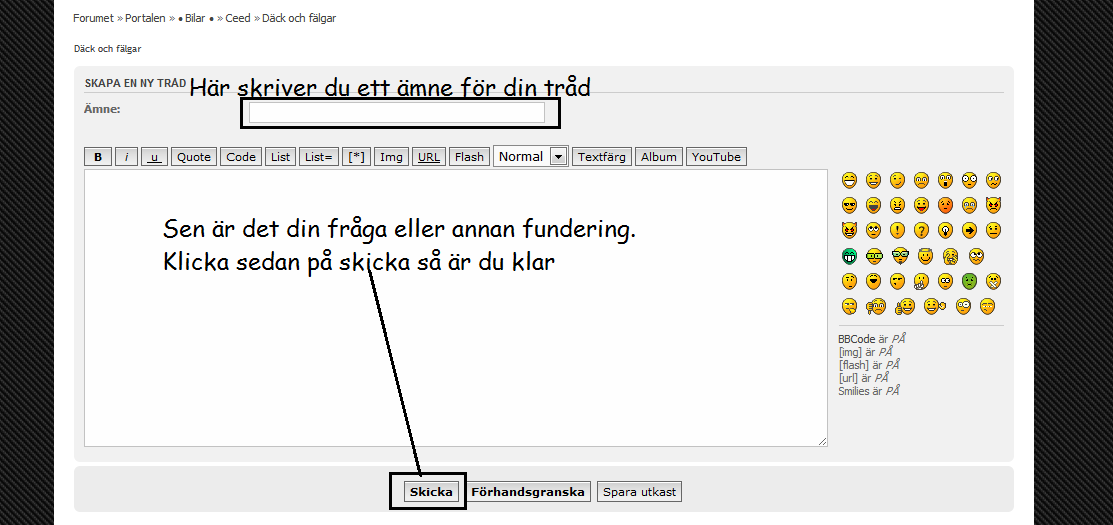Toggle bold text with B button
Viewport: 1113px width, 525px height.
[x=97, y=157]
